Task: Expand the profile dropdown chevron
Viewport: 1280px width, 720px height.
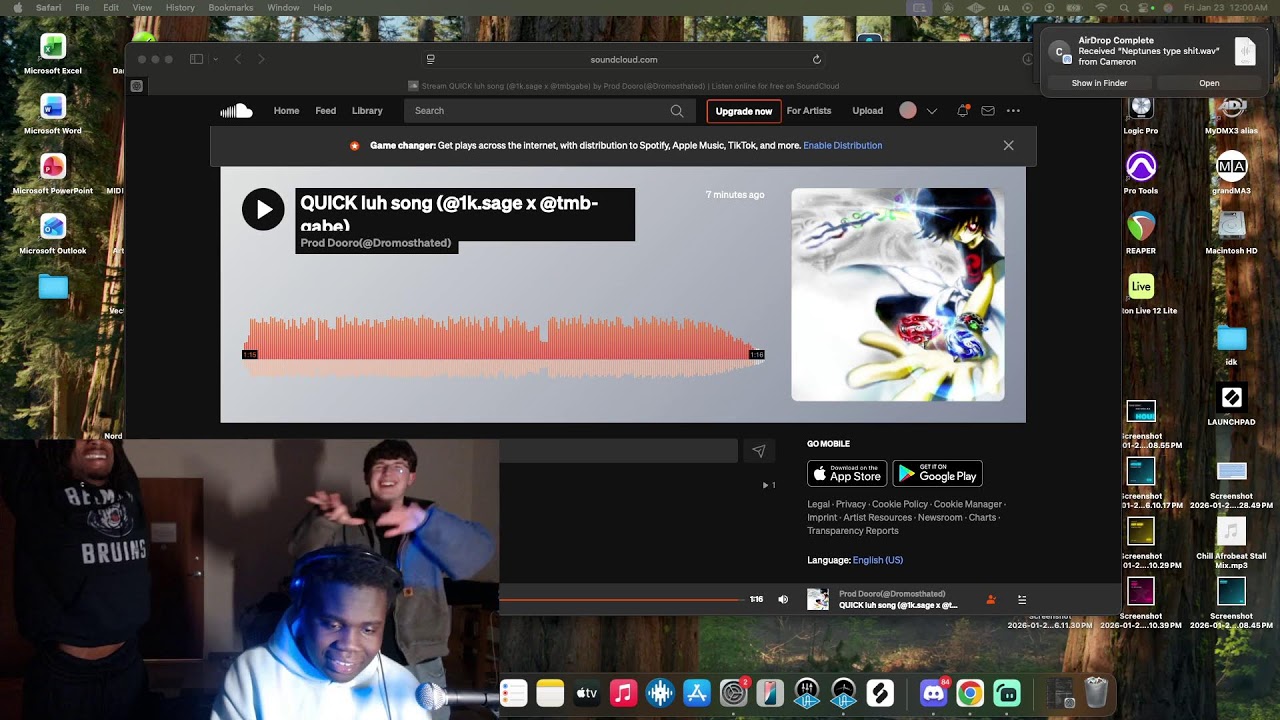Action: [x=932, y=111]
